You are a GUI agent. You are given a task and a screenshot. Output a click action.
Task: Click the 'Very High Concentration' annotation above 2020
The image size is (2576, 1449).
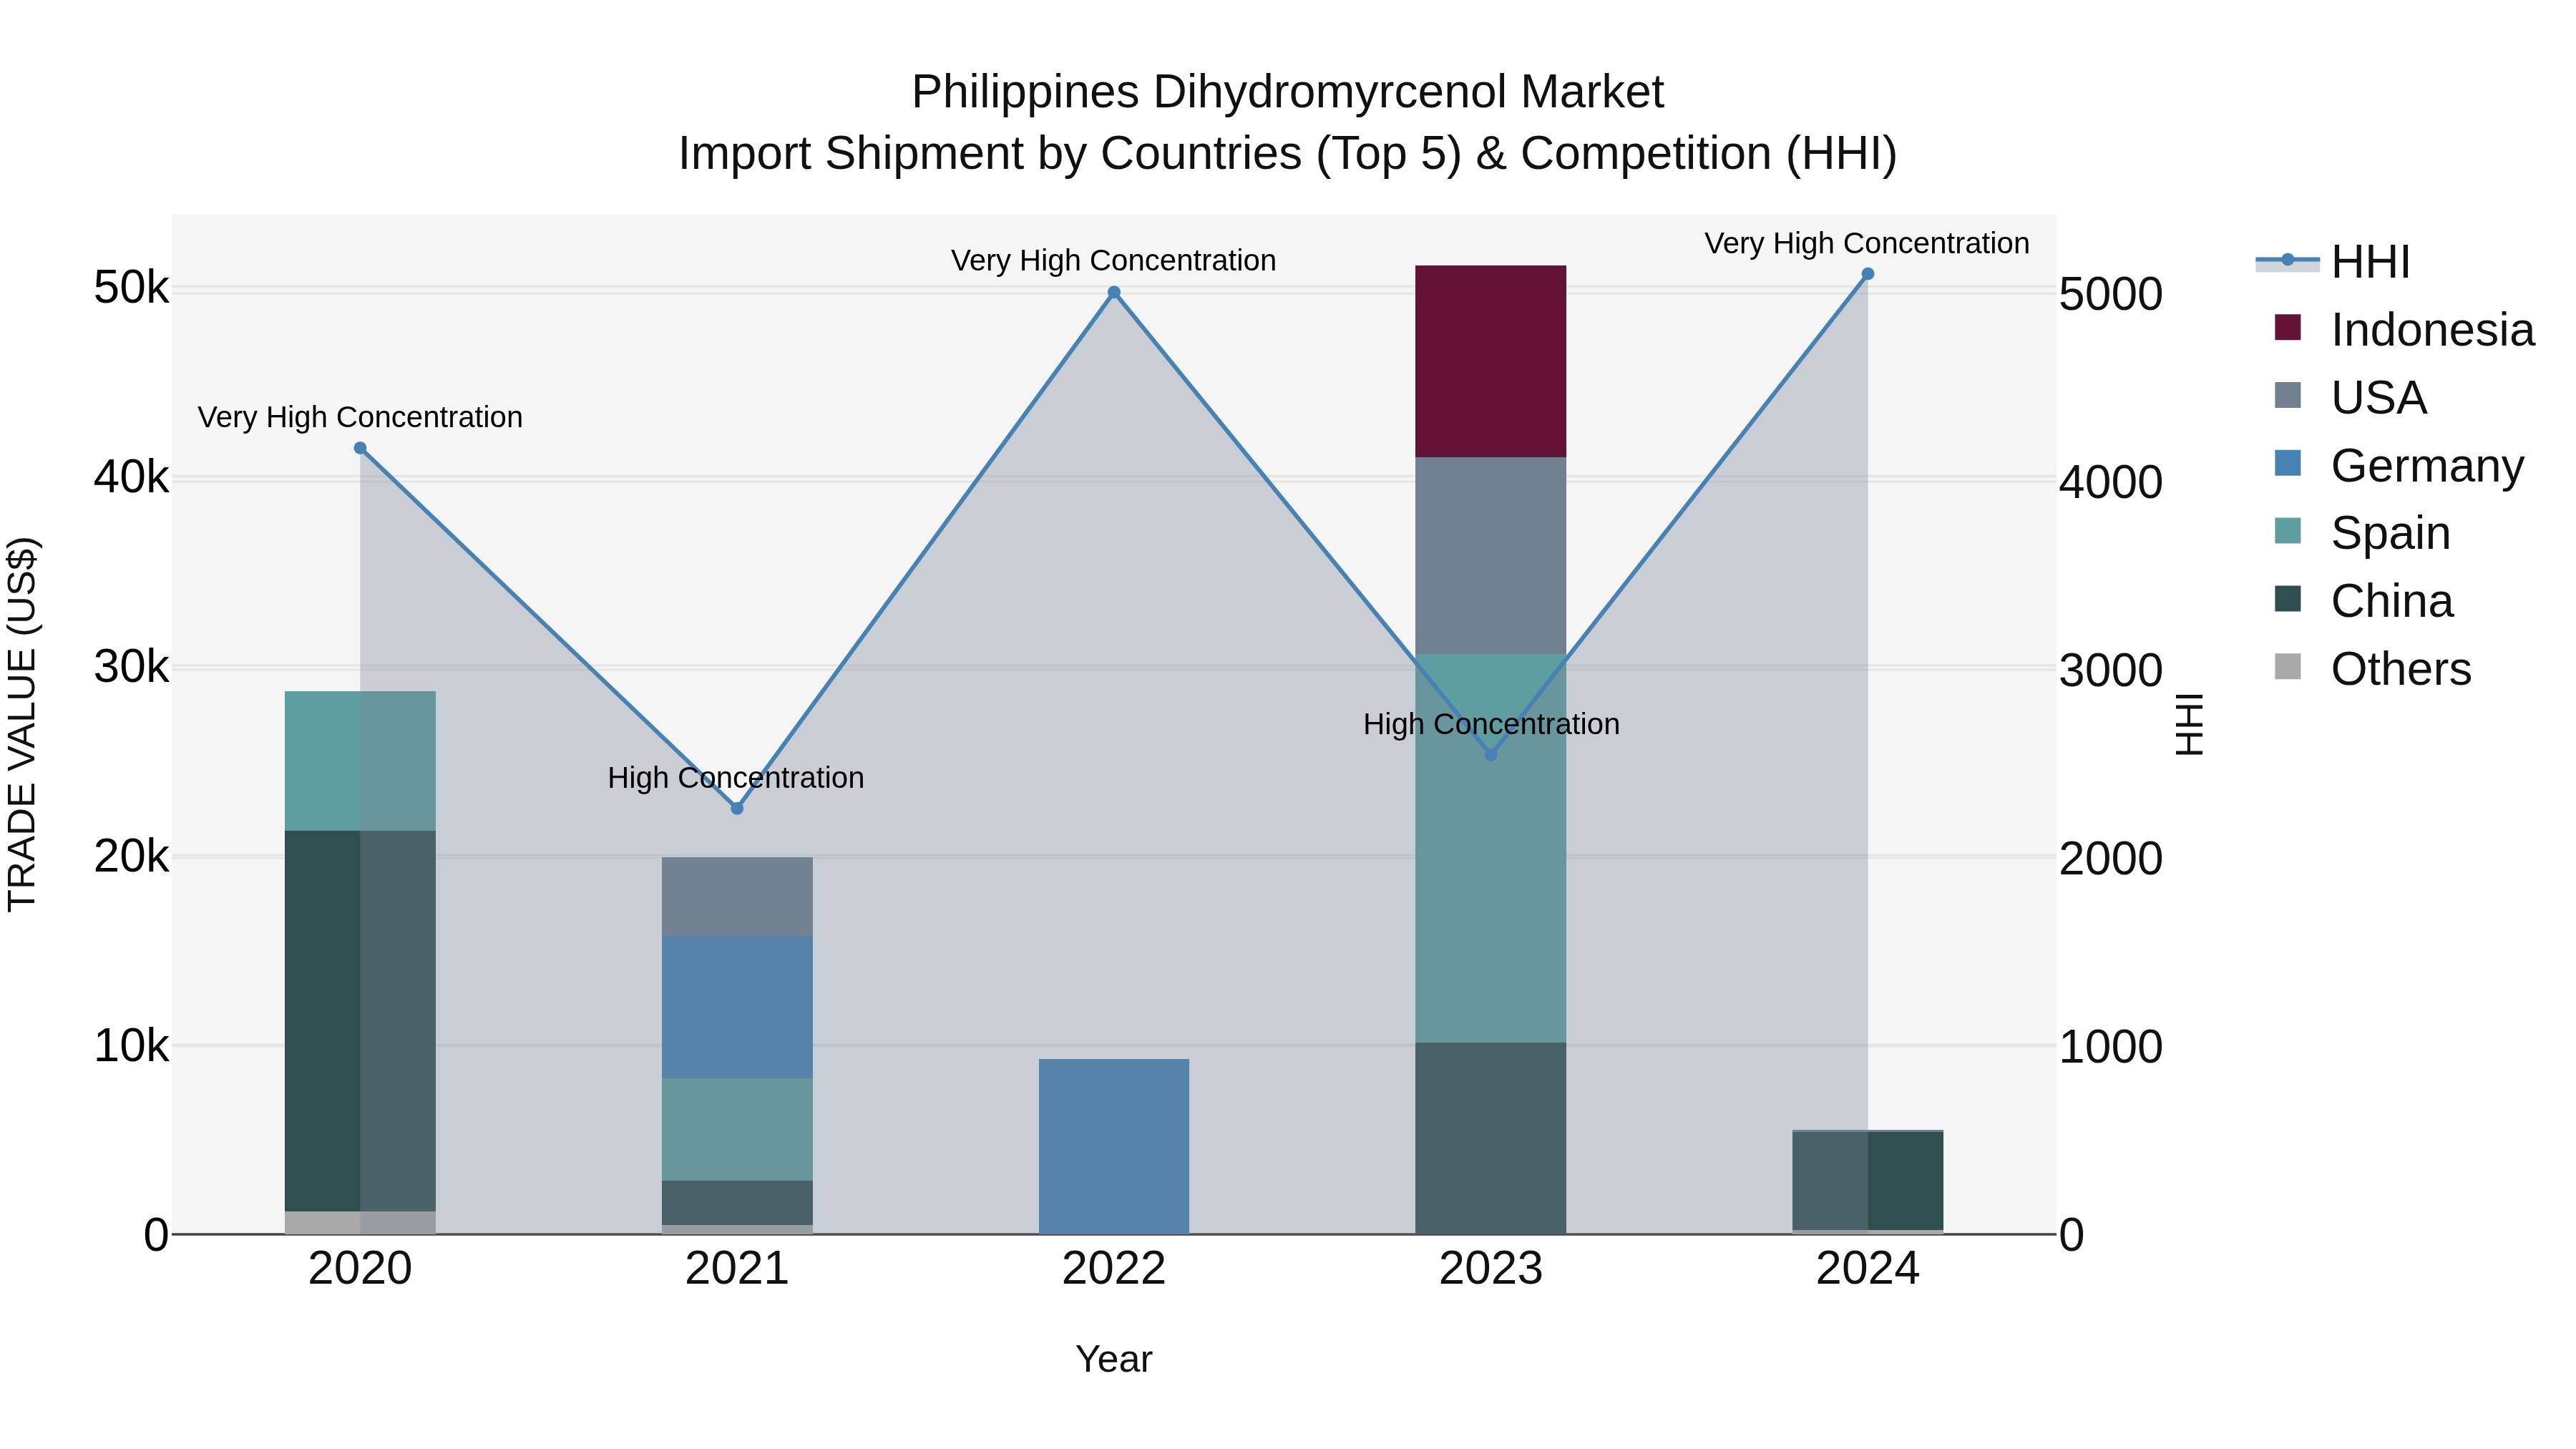[360, 417]
